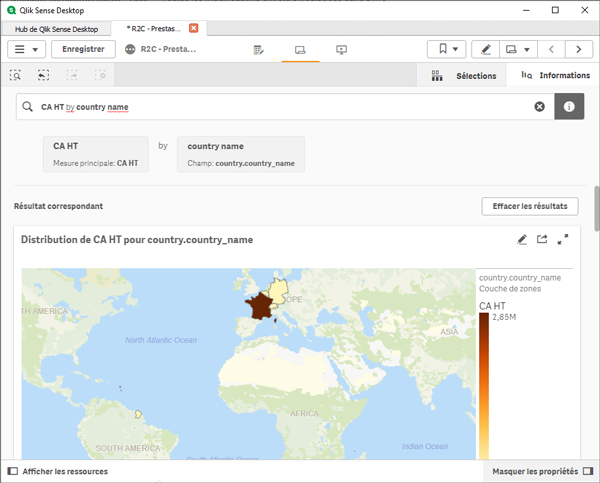Click the search magnifier icon
The height and width of the screenshot is (483, 600).
tap(28, 107)
